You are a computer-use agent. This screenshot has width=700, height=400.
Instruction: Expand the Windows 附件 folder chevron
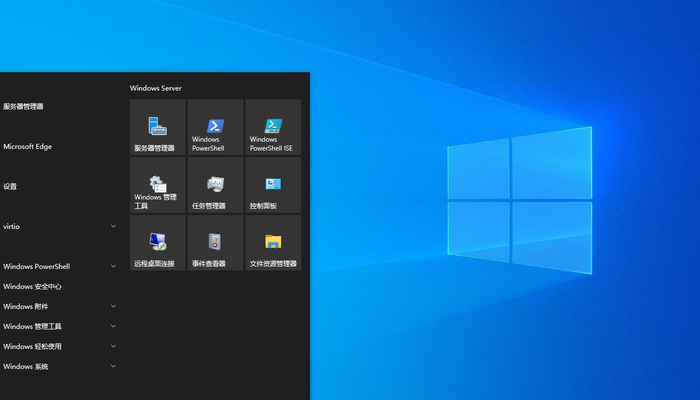coord(113,306)
